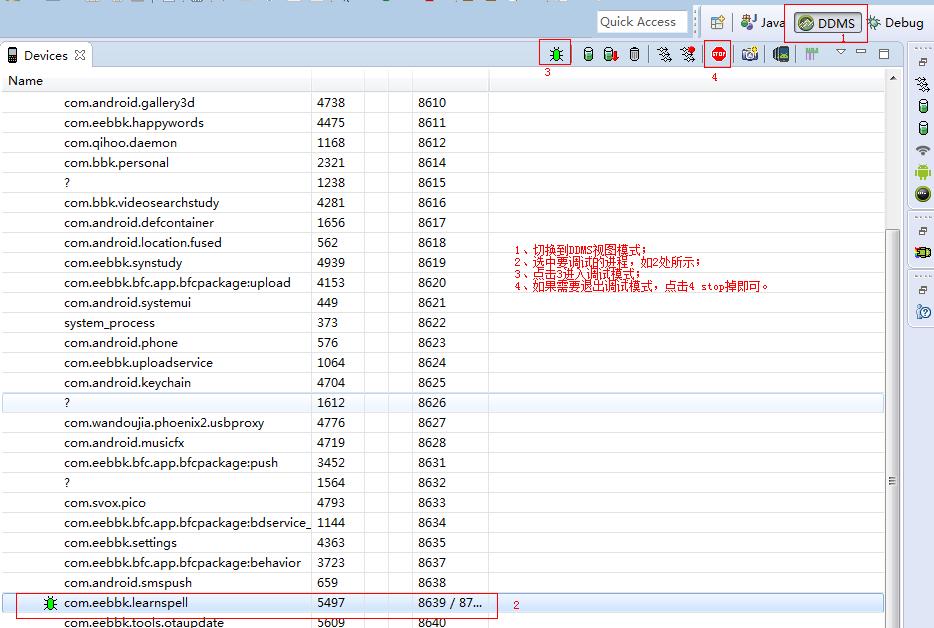Open the second cylinder icon in right sidebar
This screenshot has width=934, height=628.
pos(923,128)
